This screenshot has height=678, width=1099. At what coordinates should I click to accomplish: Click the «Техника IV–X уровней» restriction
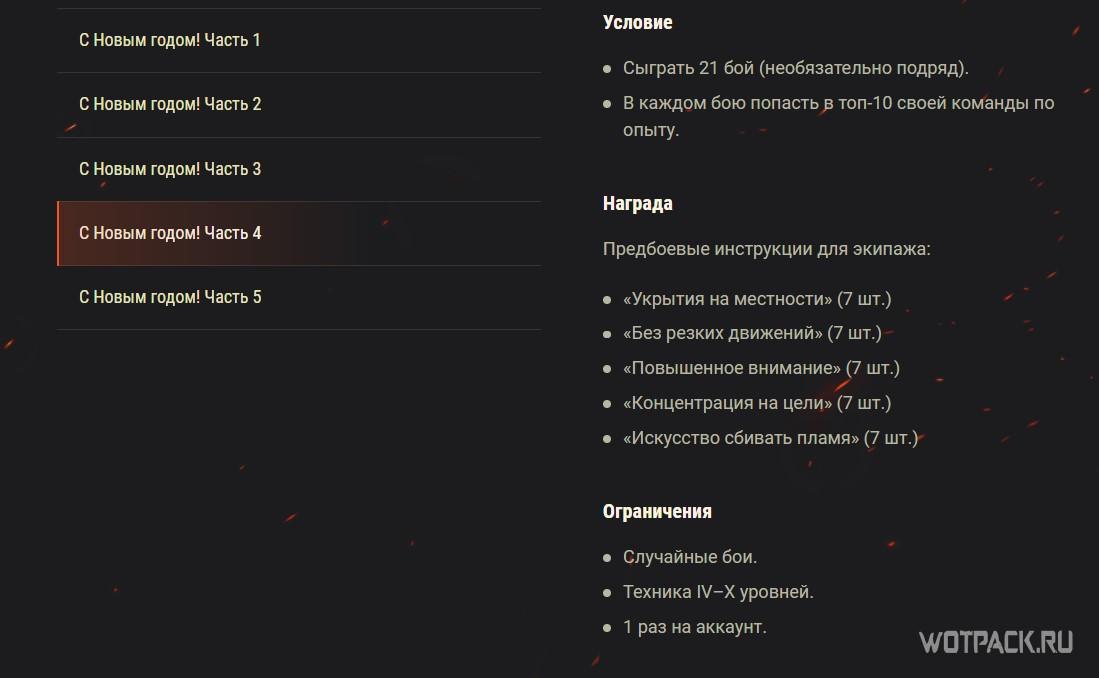(717, 592)
